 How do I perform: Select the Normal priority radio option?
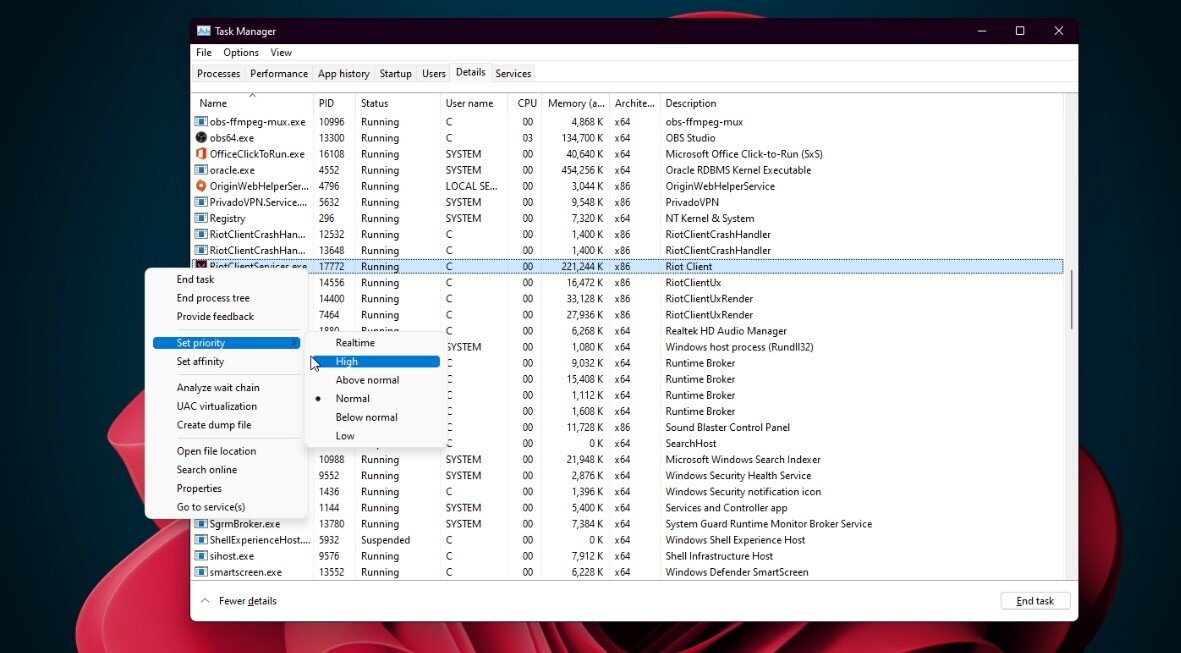click(x=352, y=398)
